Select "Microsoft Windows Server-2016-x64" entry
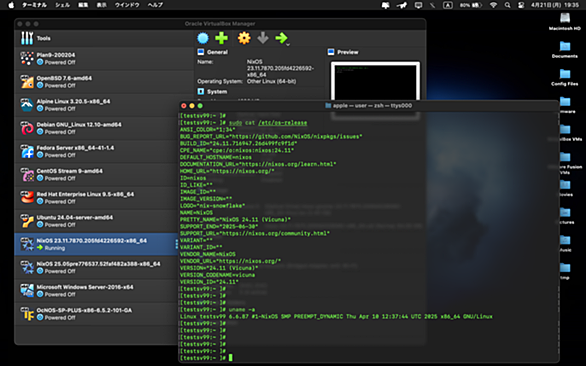586x366 pixels. (x=85, y=287)
